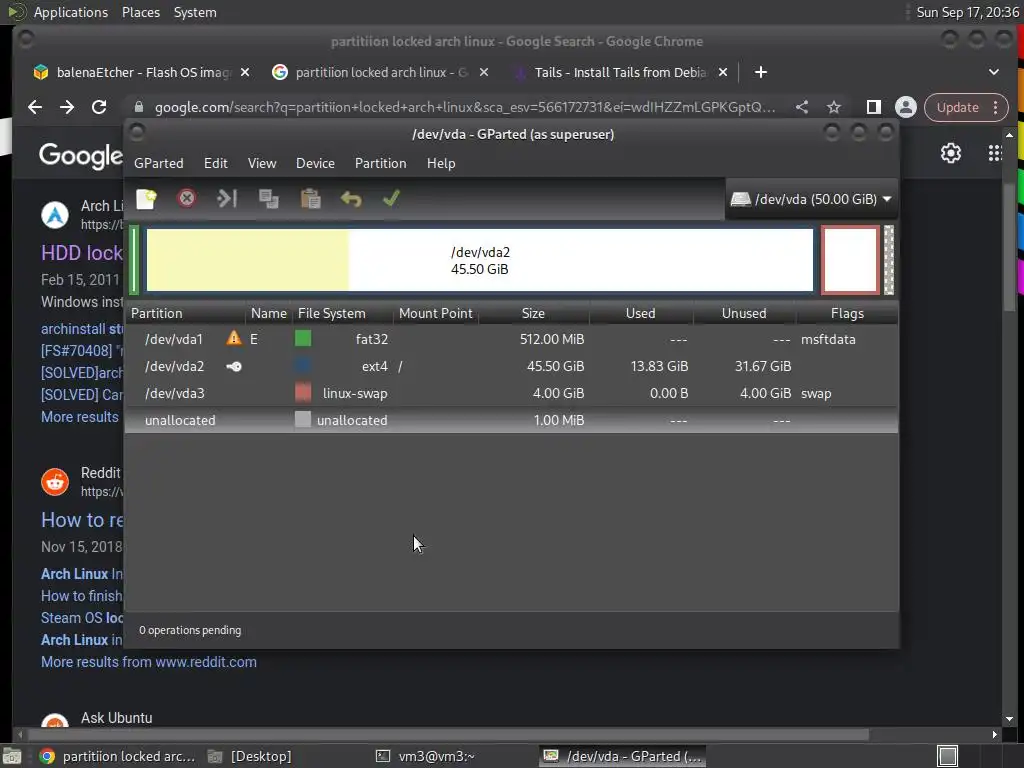
Task: Switch to the Tails install Chrome tab
Action: coord(611,72)
